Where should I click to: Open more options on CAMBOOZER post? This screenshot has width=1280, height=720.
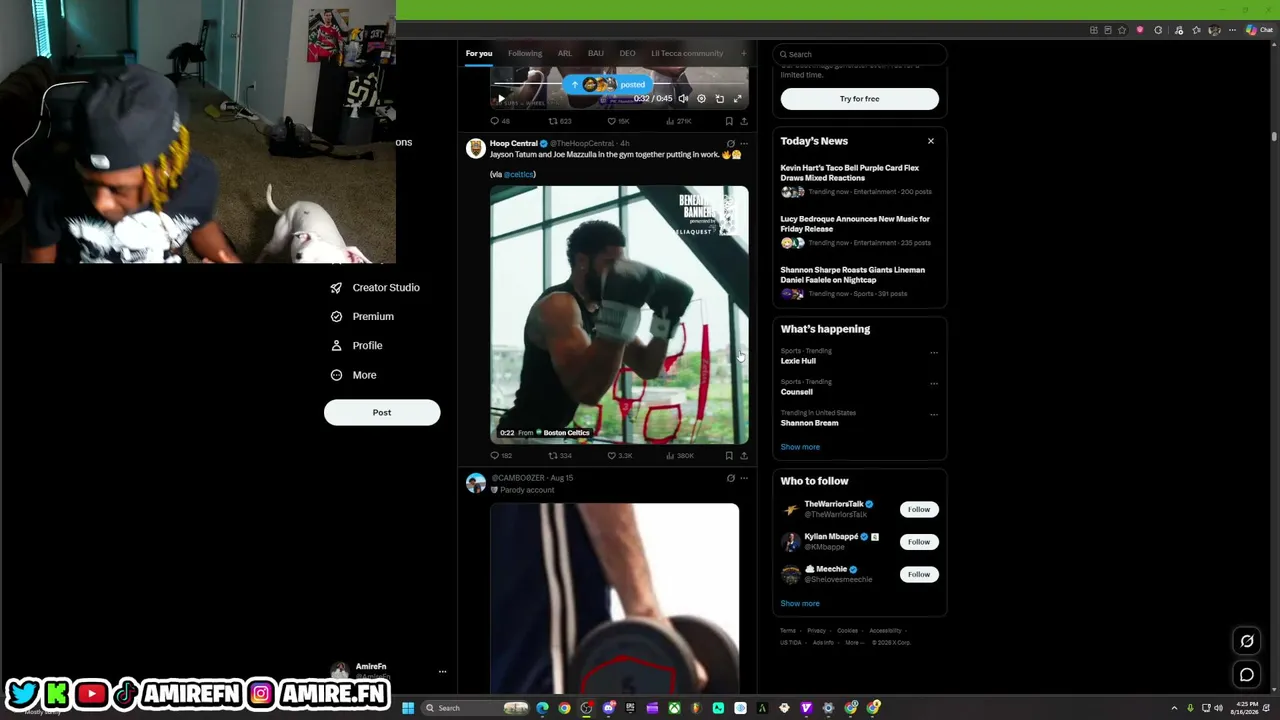(x=743, y=478)
